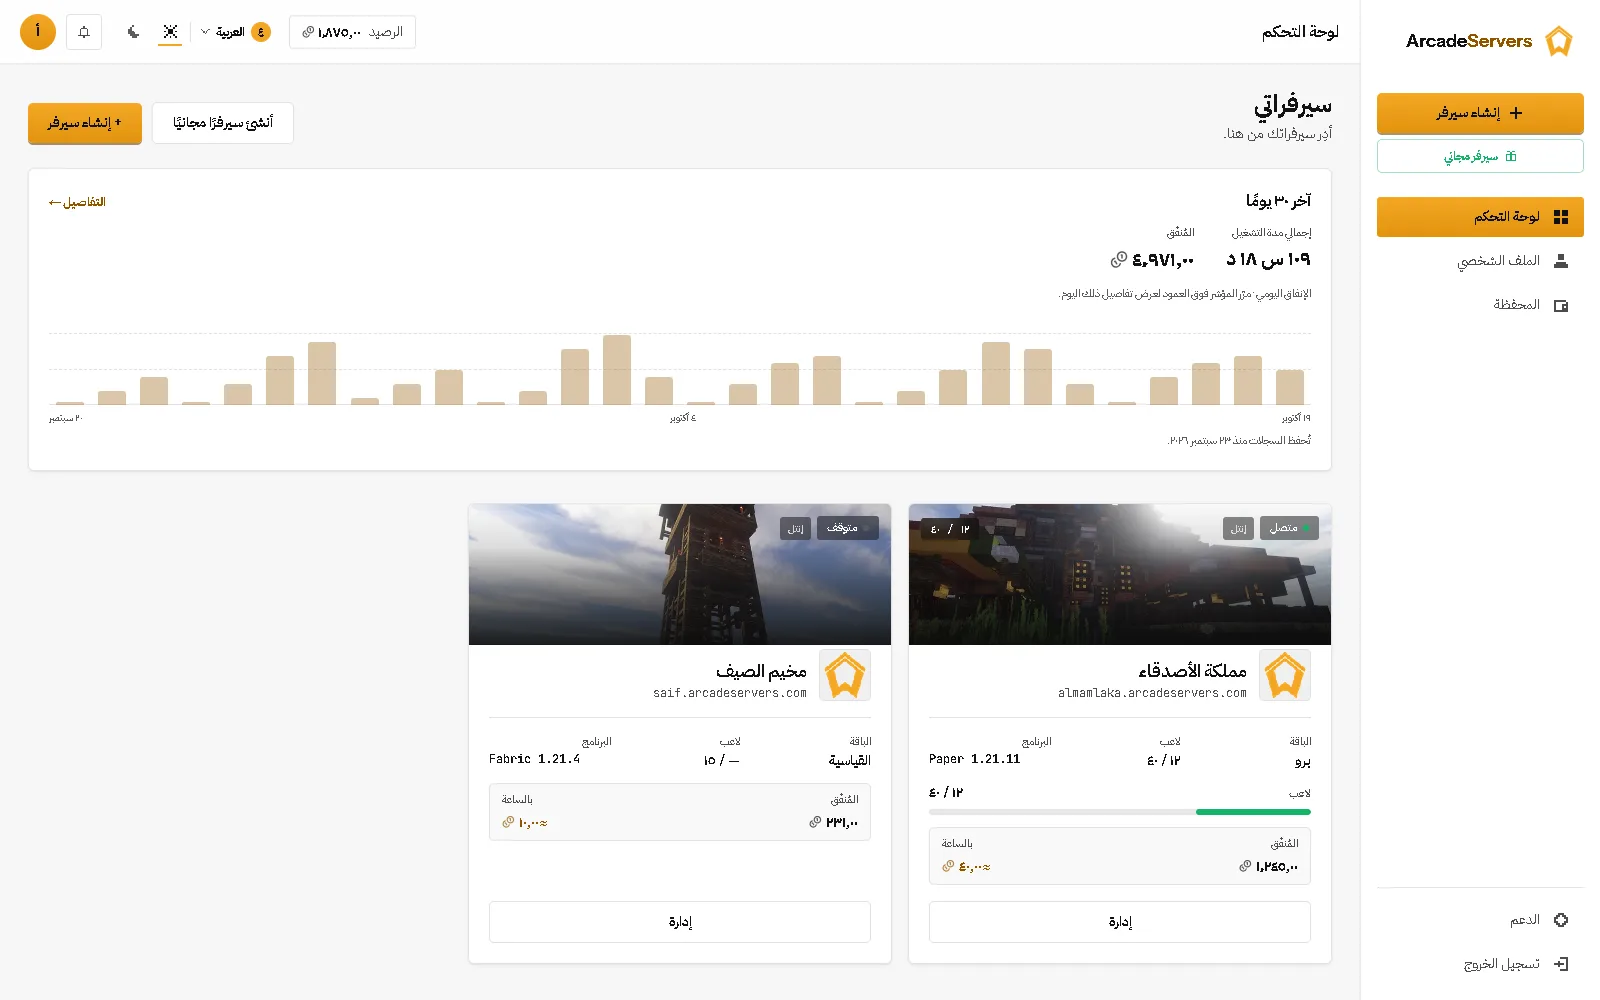Open لوحة التحكم in sidebar
The width and height of the screenshot is (1600, 1000).
point(1480,217)
